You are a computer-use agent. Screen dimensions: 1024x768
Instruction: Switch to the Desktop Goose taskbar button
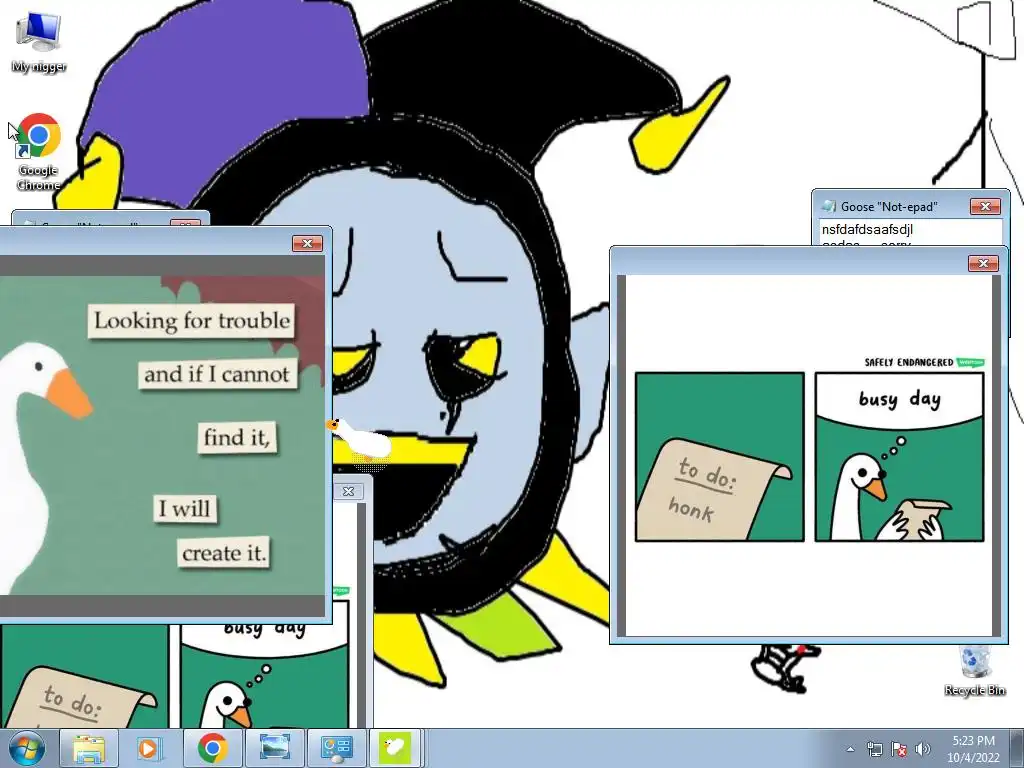tap(394, 748)
